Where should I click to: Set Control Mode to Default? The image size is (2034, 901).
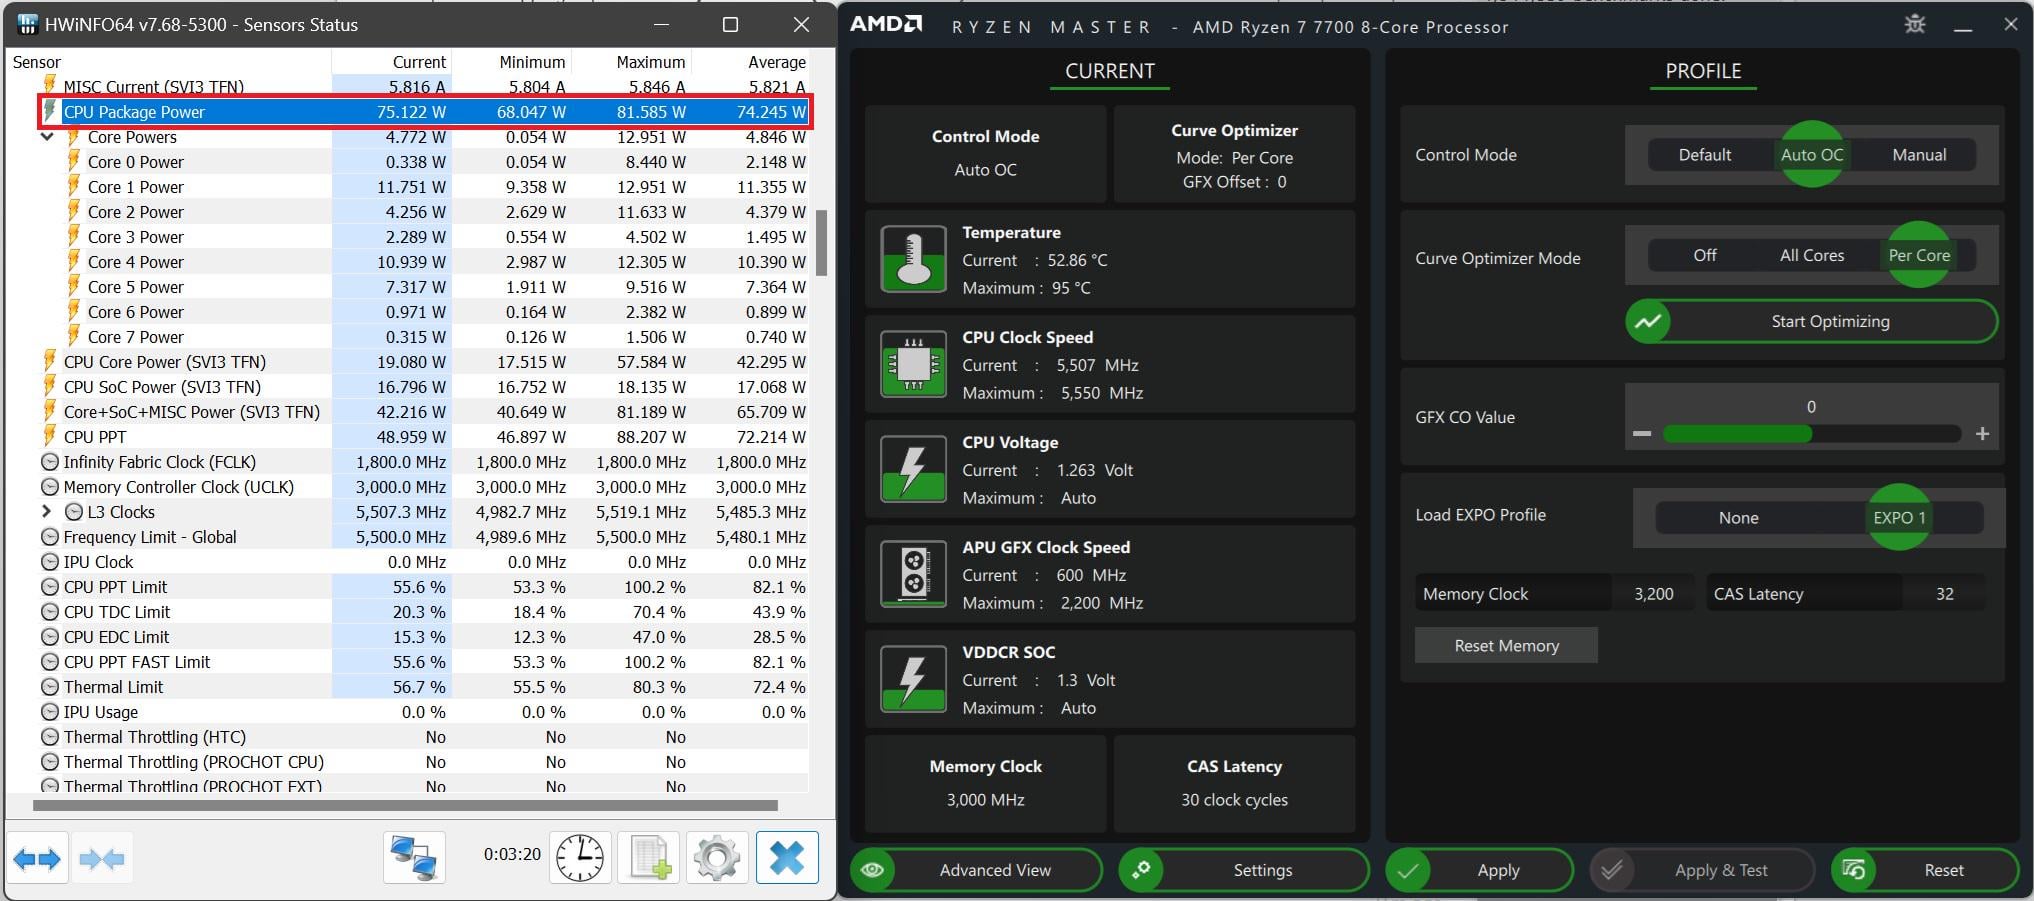click(x=1704, y=155)
